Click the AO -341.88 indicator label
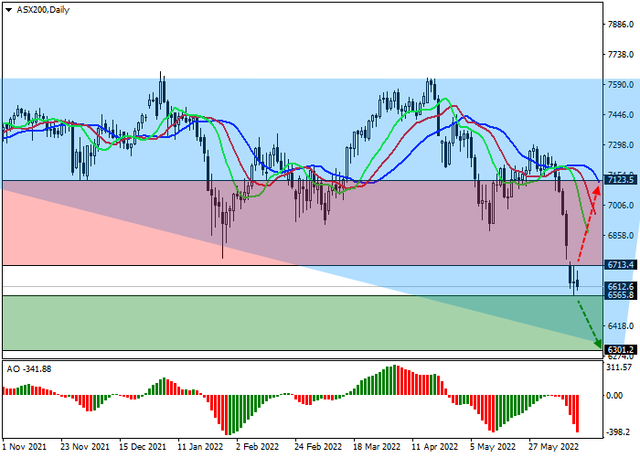The height and width of the screenshot is (457, 640). (29, 369)
